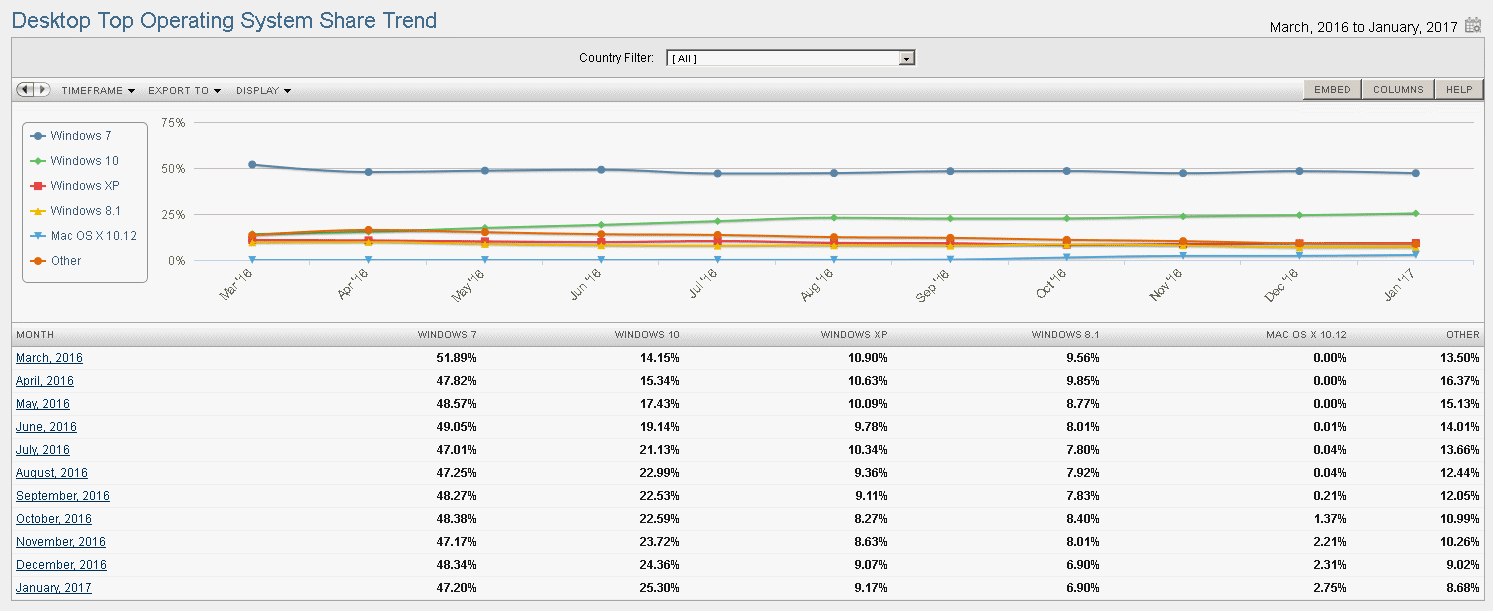
Task: Open the November, 2016 link
Action: (x=61, y=542)
